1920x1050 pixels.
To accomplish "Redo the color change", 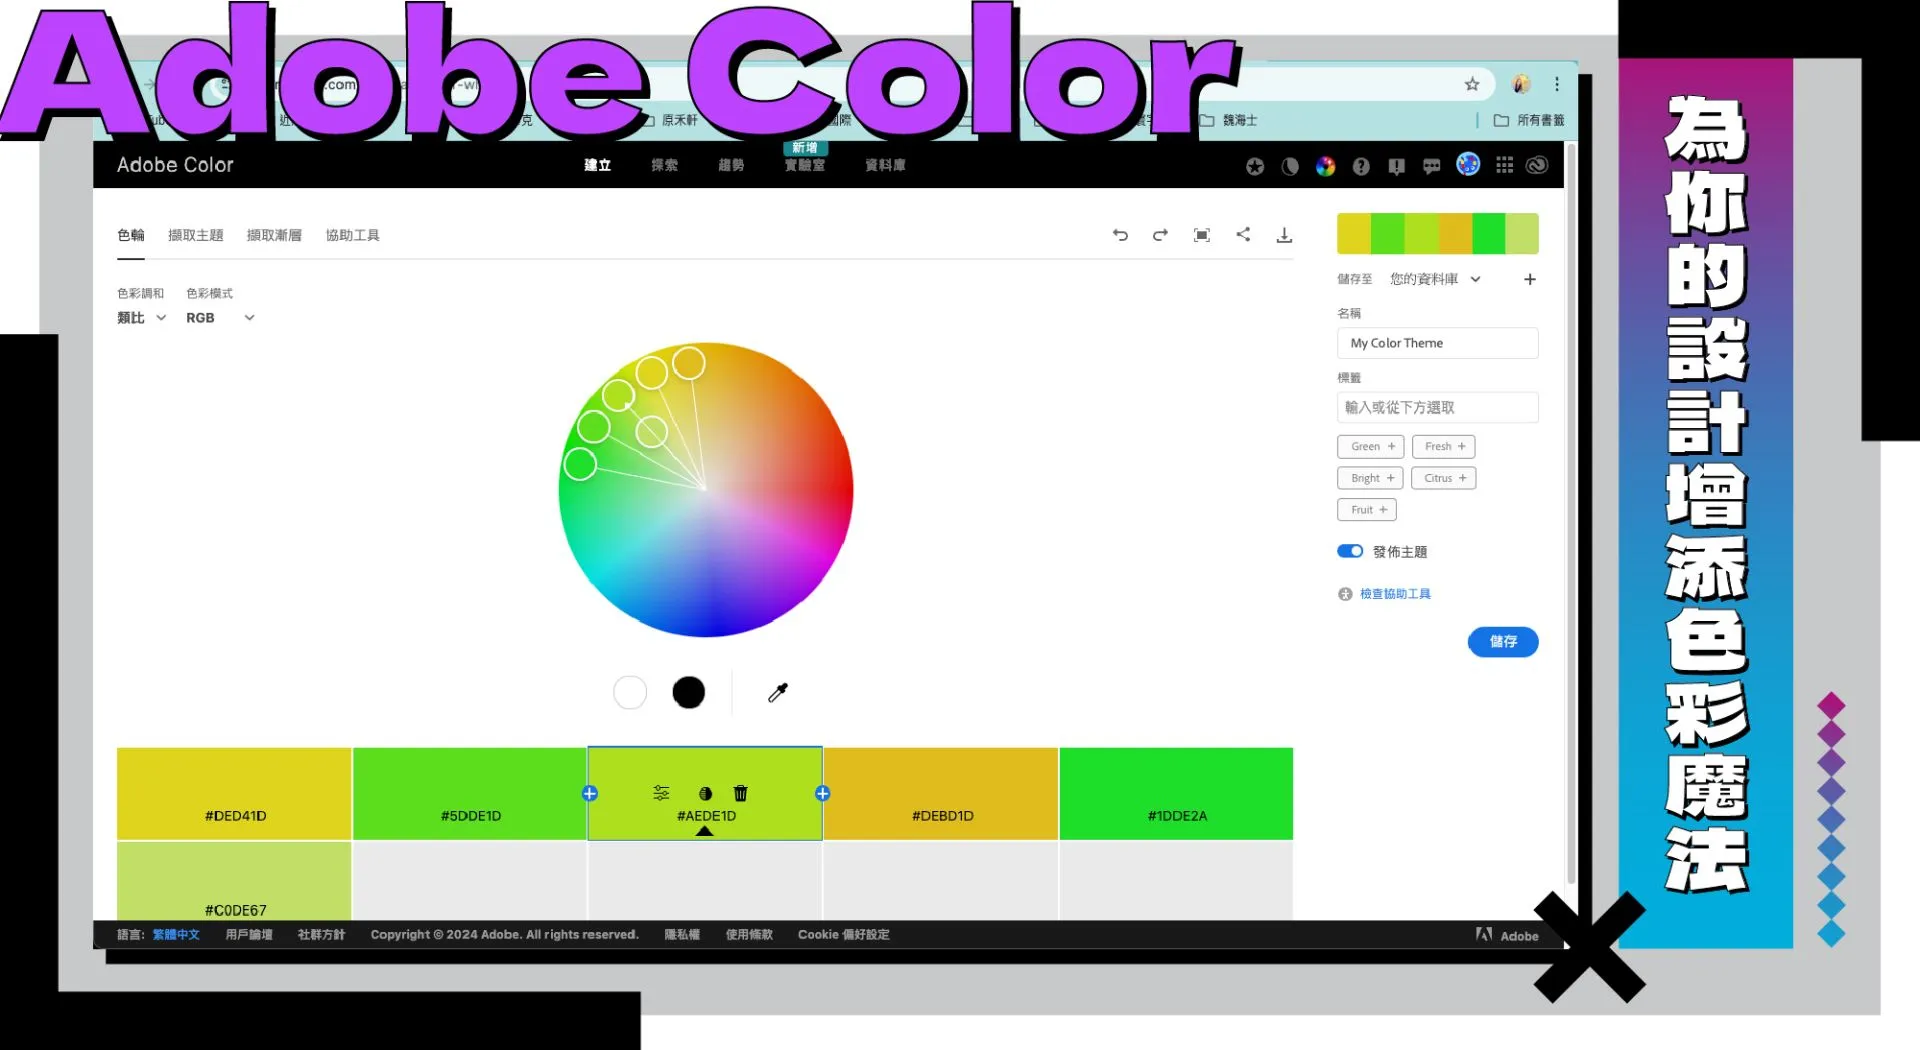I will tap(1160, 235).
